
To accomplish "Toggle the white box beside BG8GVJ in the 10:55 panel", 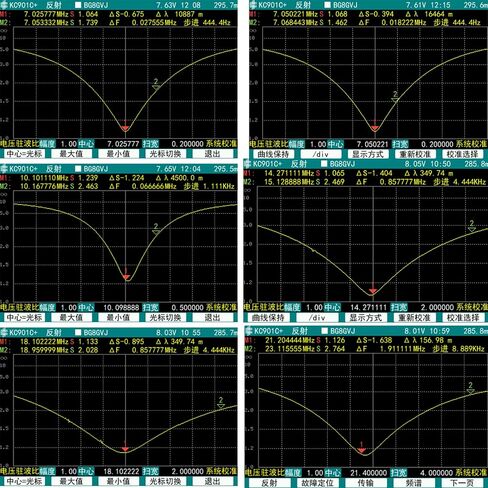I will (x=78, y=332).
